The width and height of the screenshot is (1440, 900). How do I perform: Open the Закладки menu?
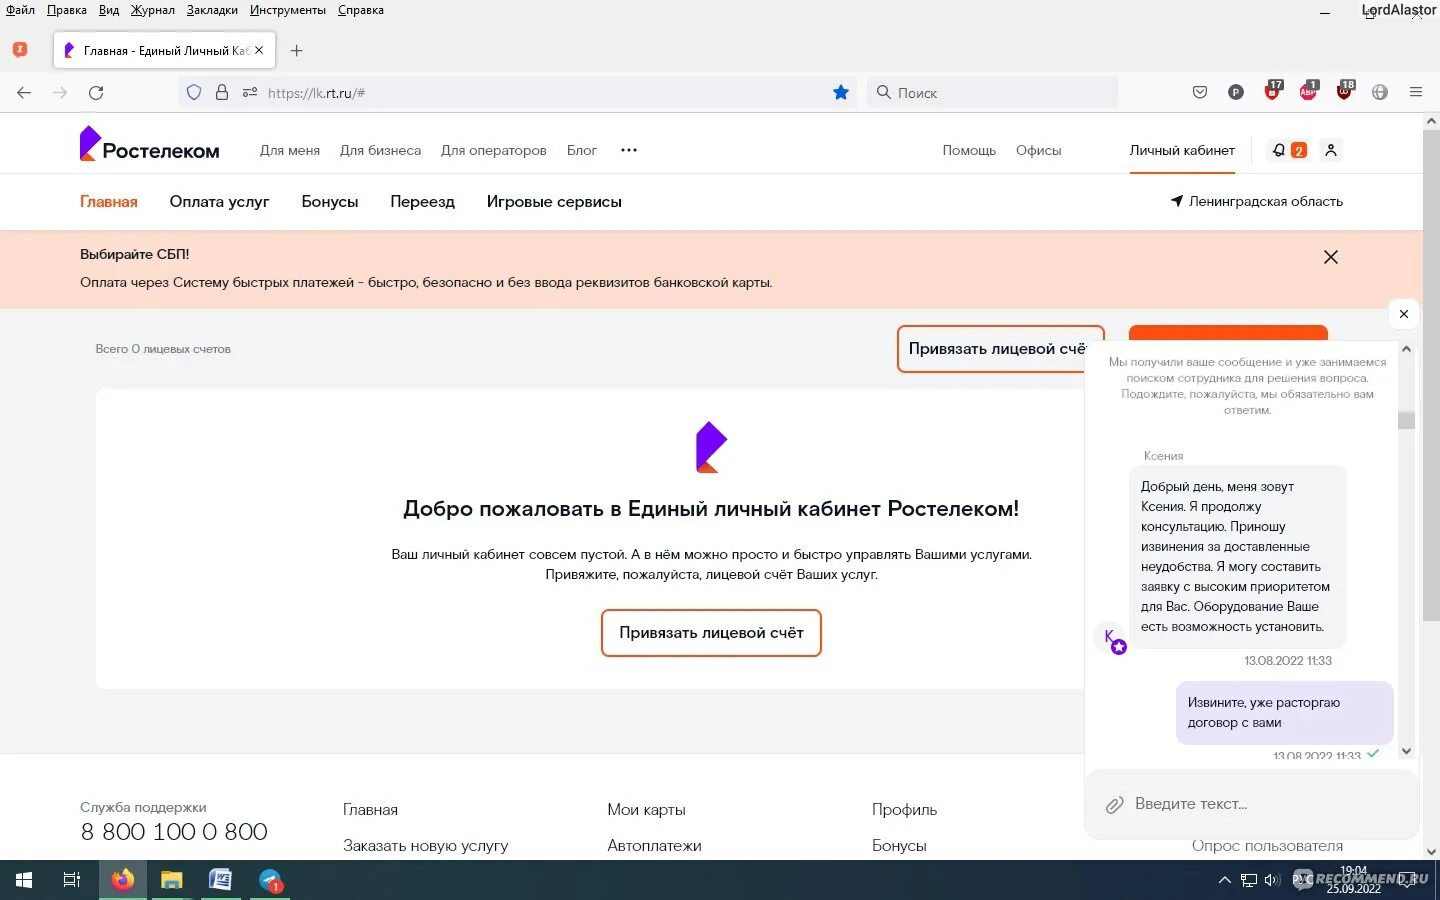[x=212, y=10]
